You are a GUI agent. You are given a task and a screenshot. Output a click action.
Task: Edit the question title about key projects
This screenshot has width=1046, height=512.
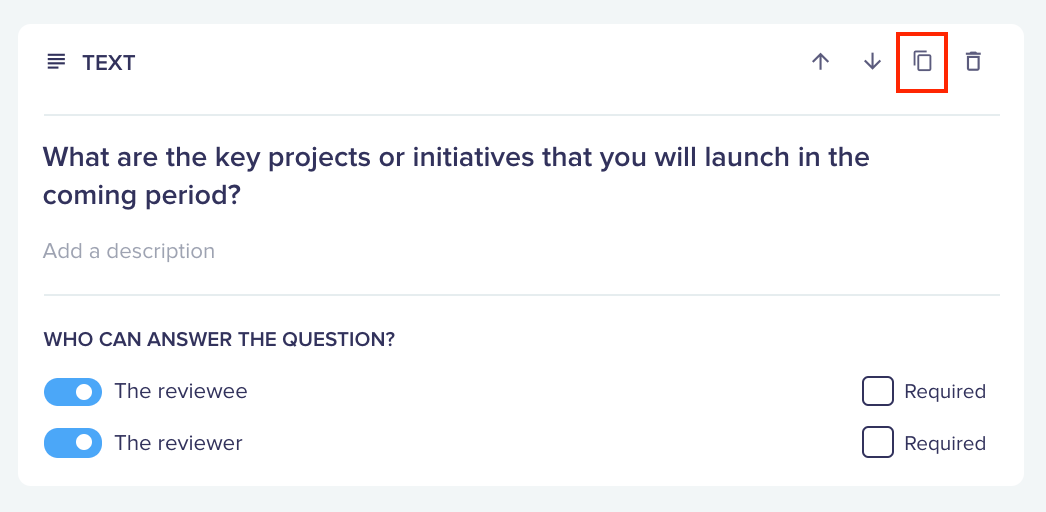456,176
